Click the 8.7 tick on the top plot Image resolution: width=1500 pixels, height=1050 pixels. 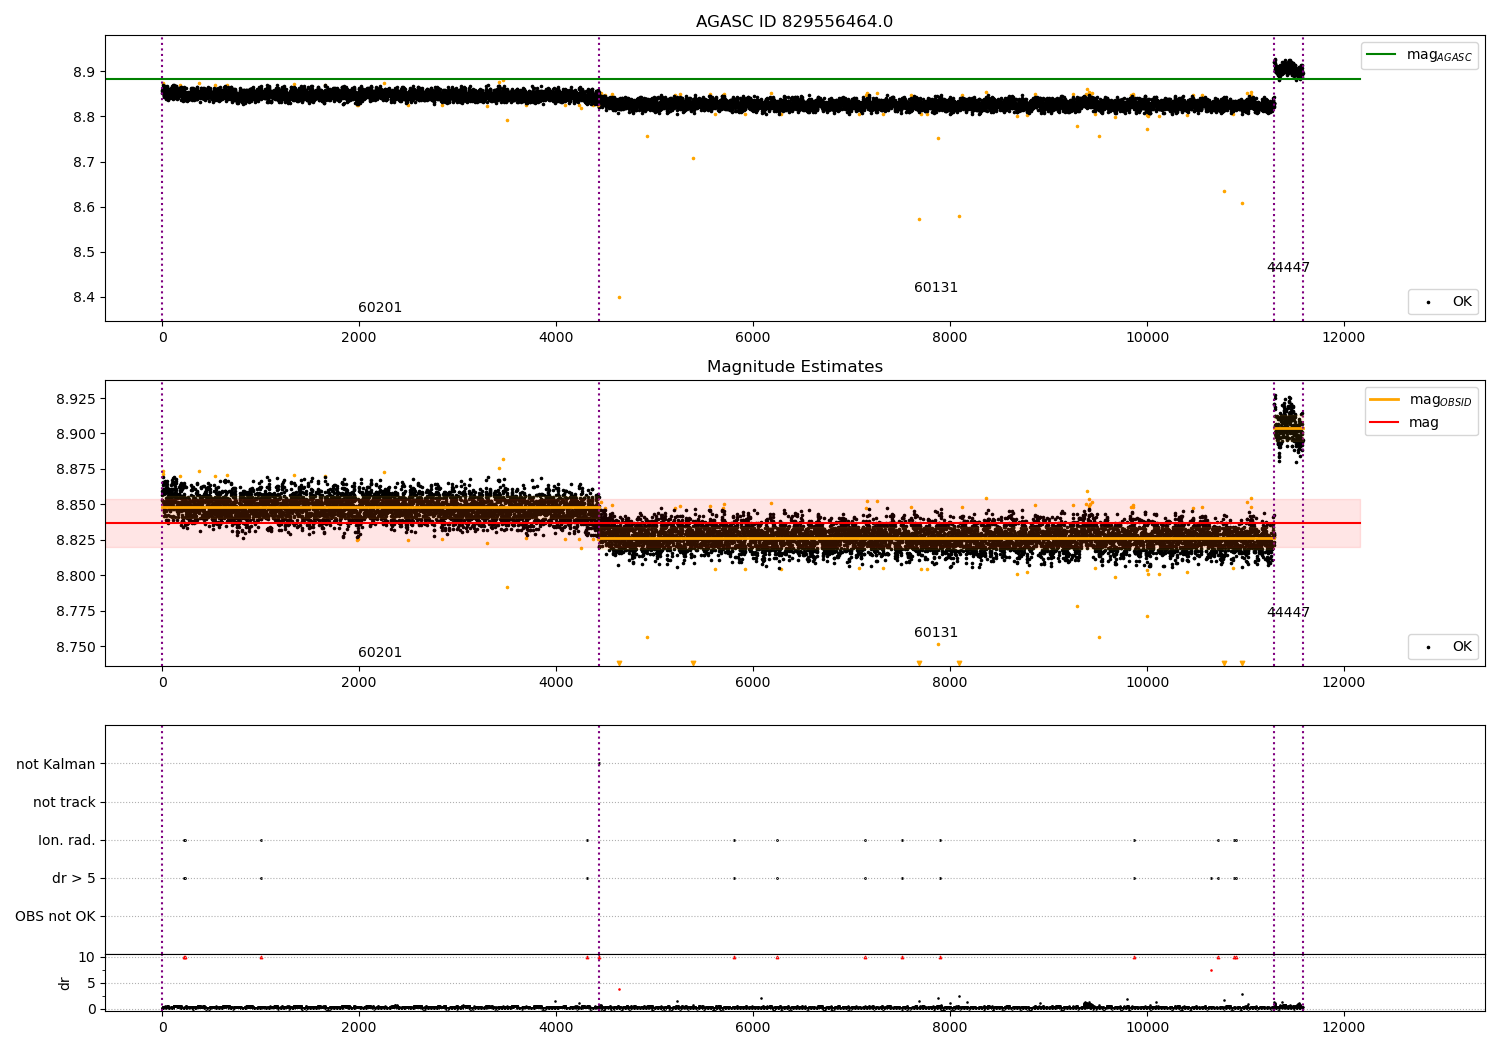pyautogui.click(x=84, y=163)
